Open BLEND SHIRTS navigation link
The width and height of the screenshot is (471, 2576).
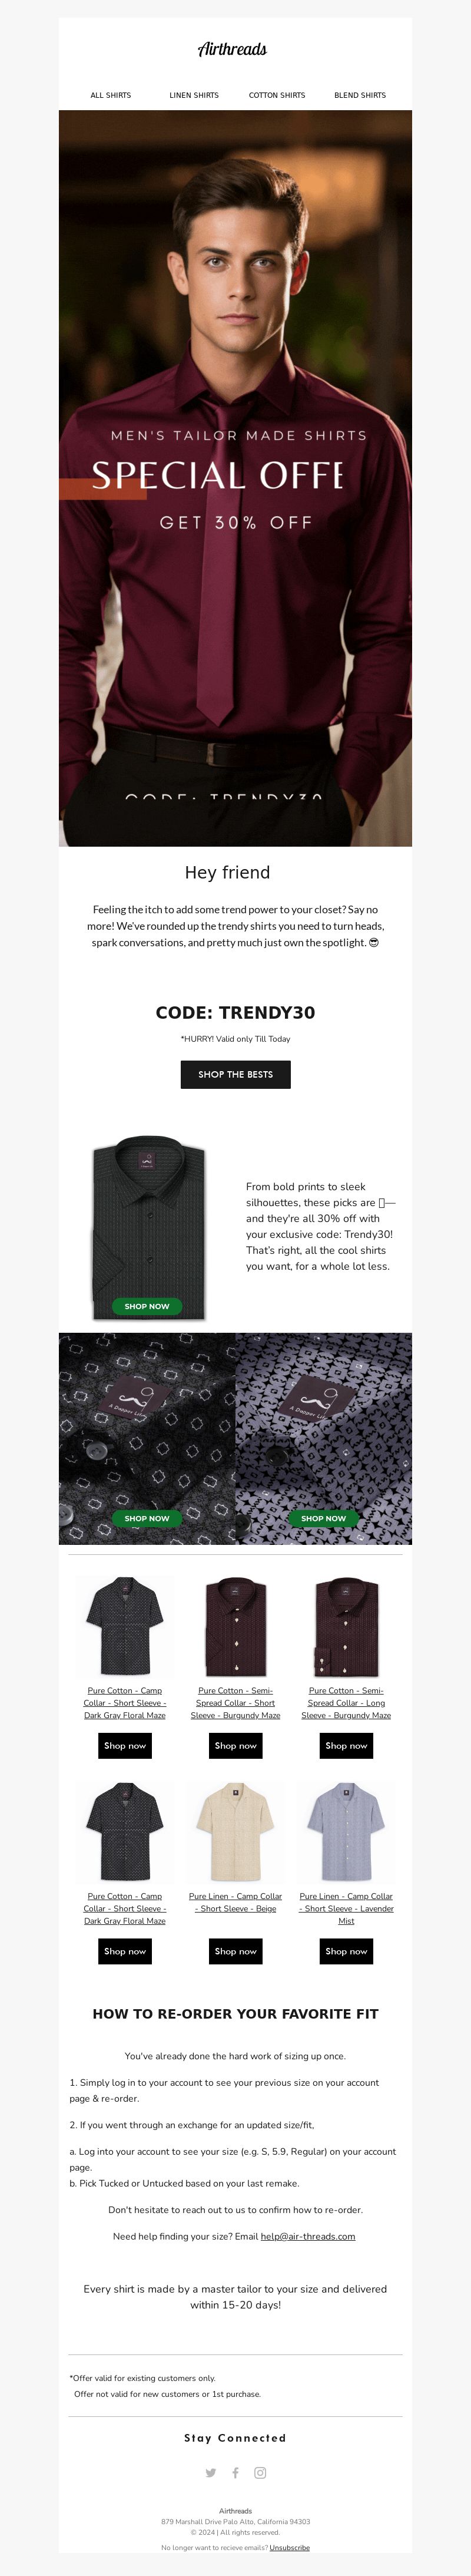coord(360,95)
